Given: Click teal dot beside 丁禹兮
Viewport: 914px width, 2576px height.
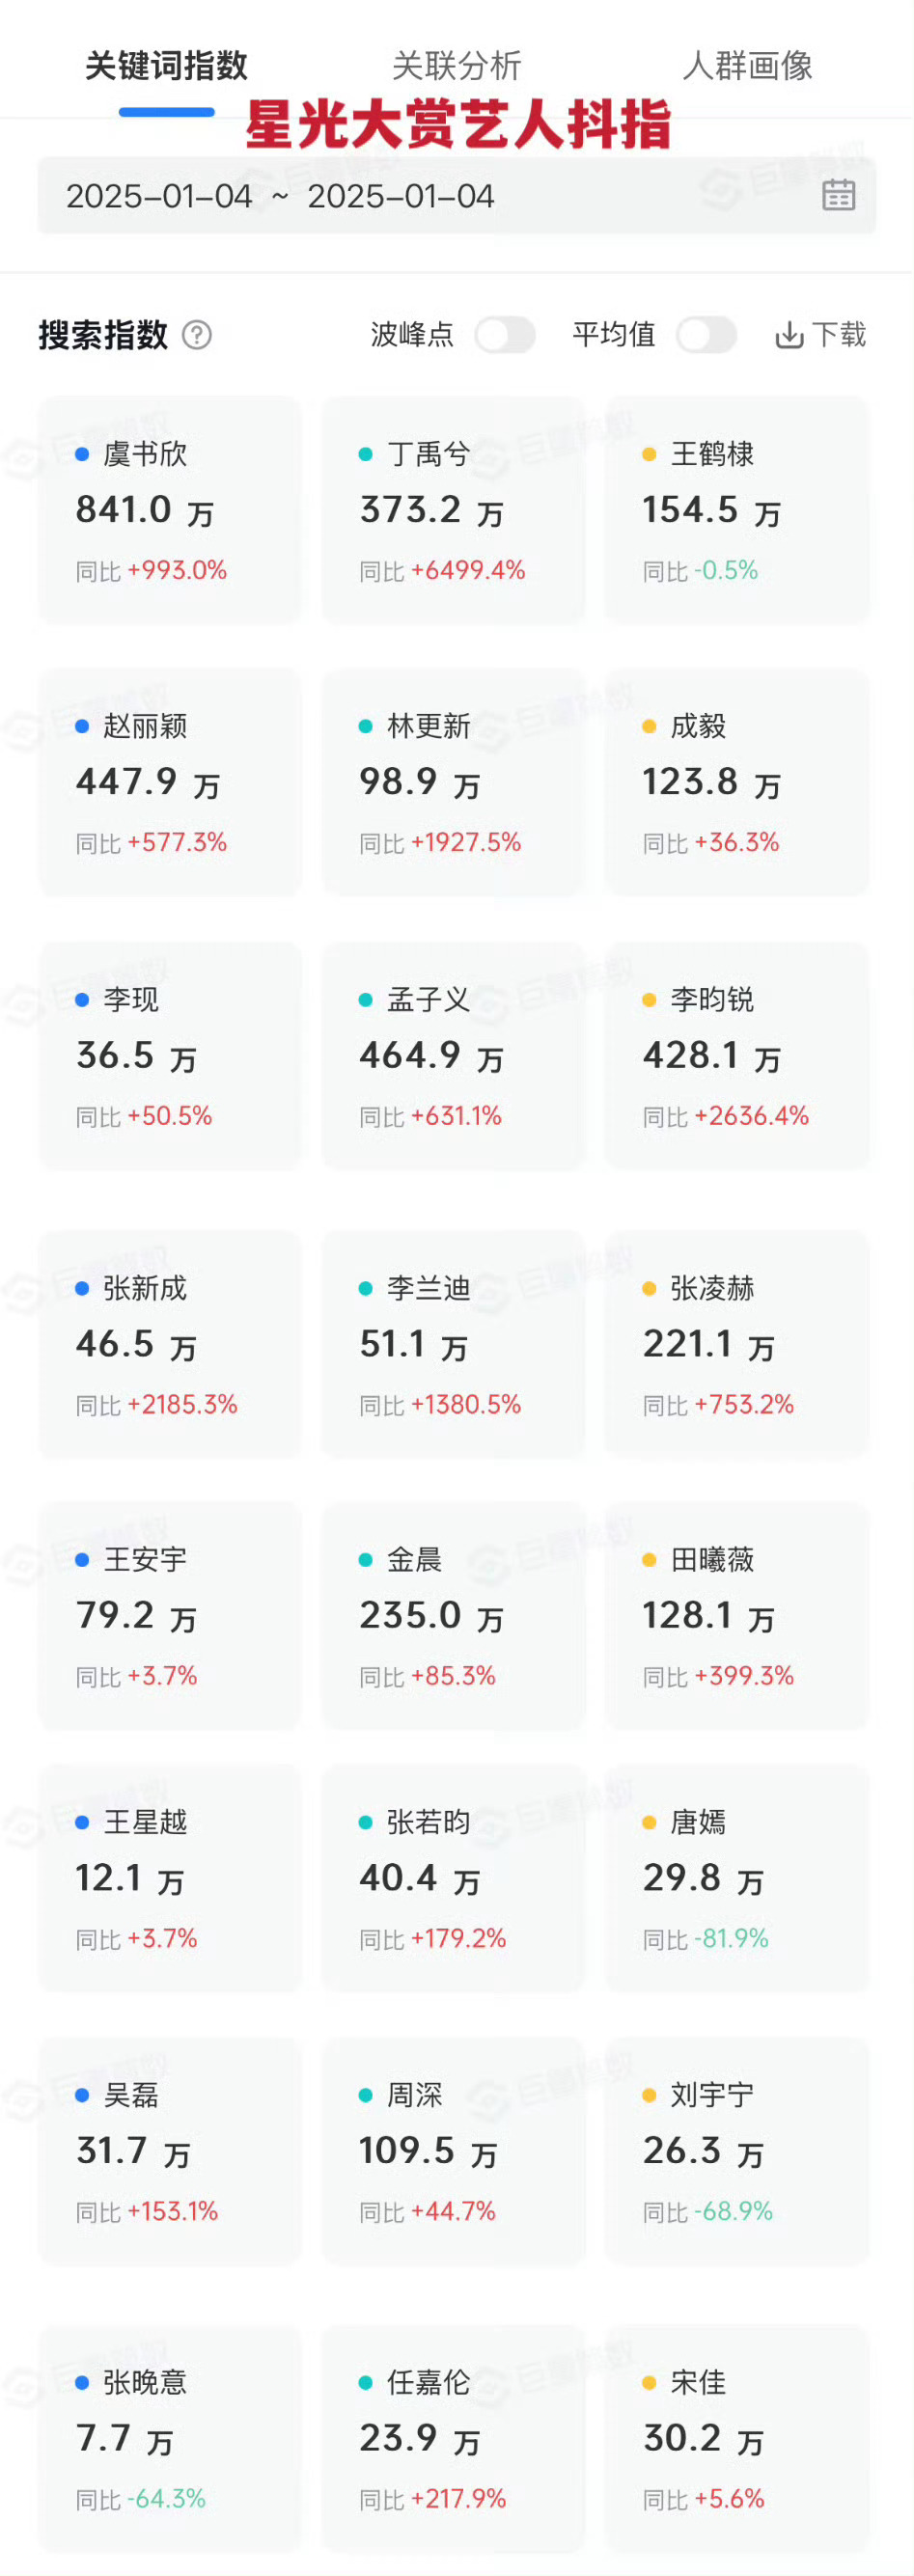Looking at the screenshot, I should [365, 454].
